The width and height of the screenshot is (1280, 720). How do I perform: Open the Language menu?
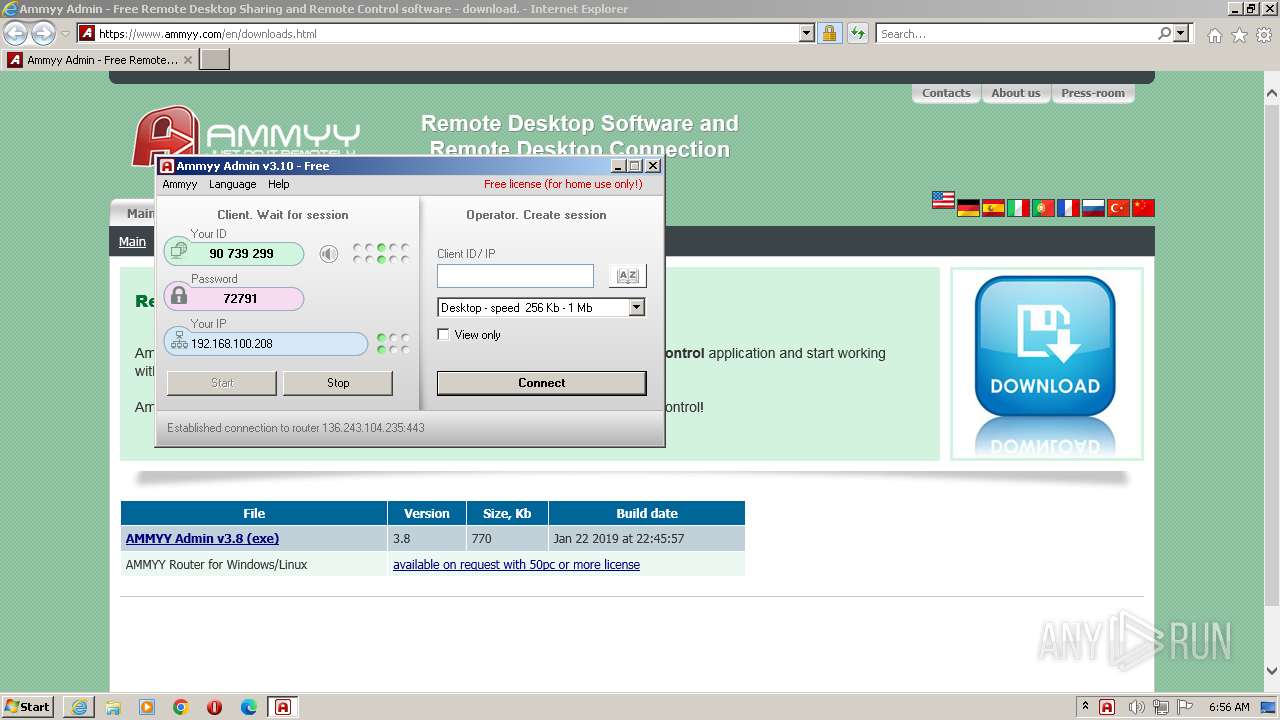click(232, 184)
